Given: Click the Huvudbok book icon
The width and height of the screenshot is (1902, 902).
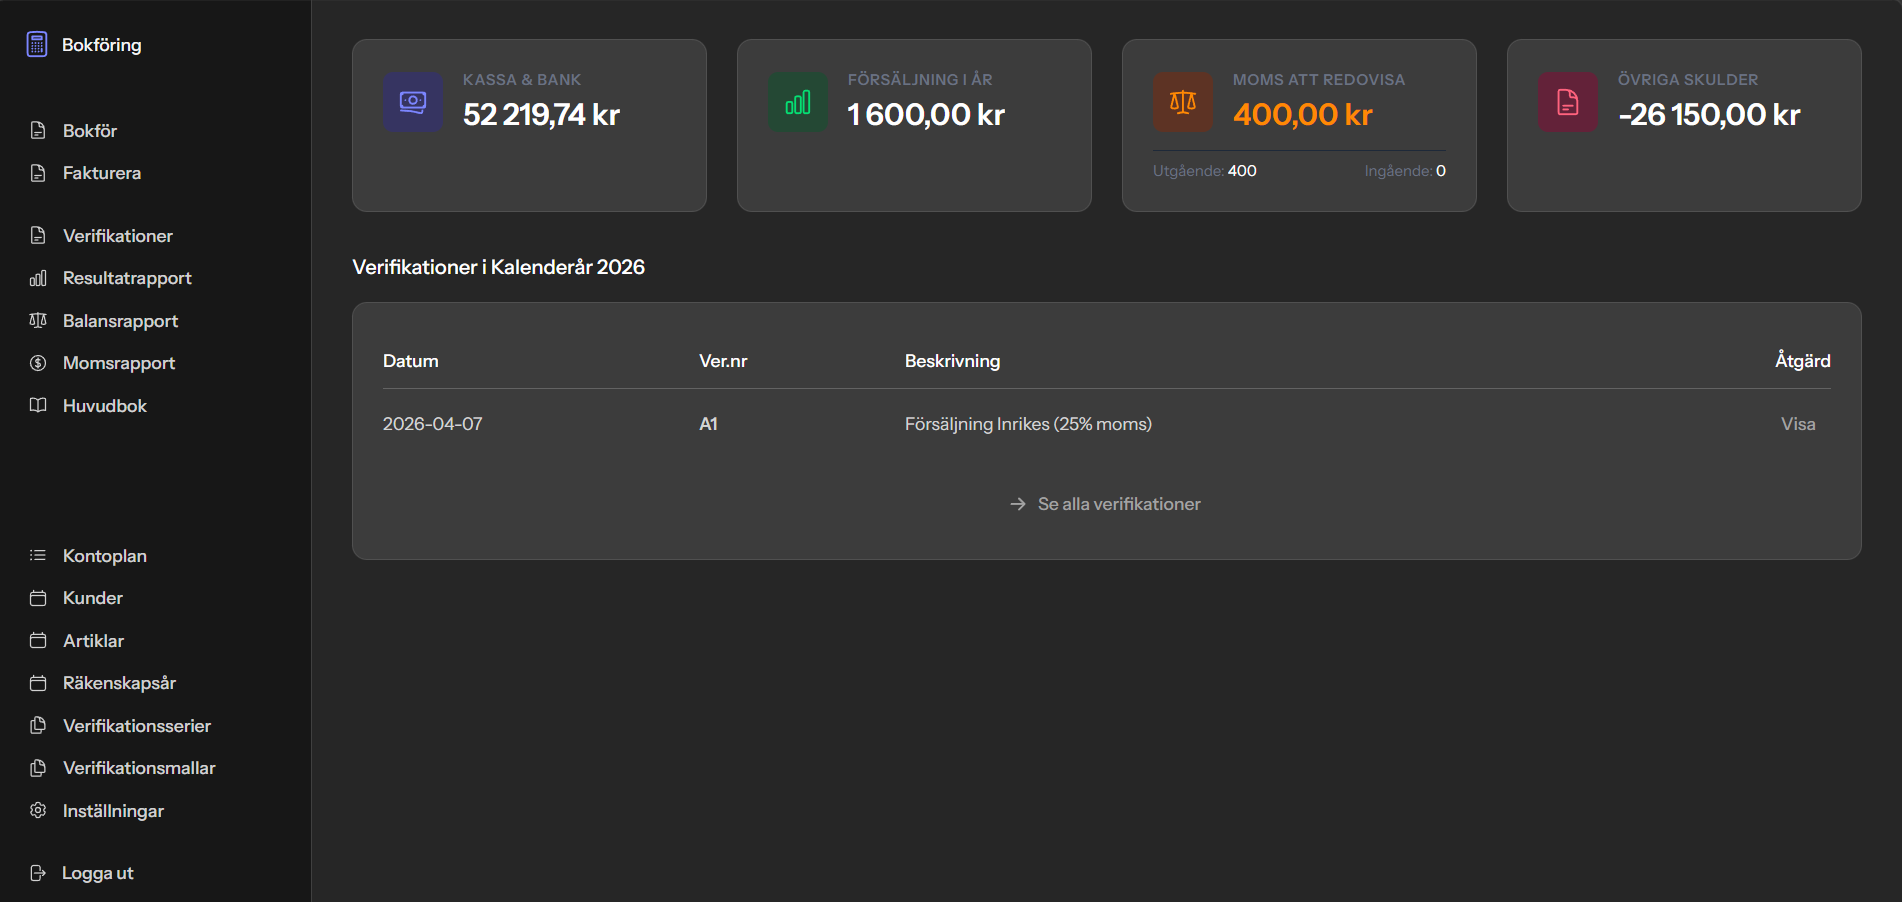Looking at the screenshot, I should click(38, 406).
